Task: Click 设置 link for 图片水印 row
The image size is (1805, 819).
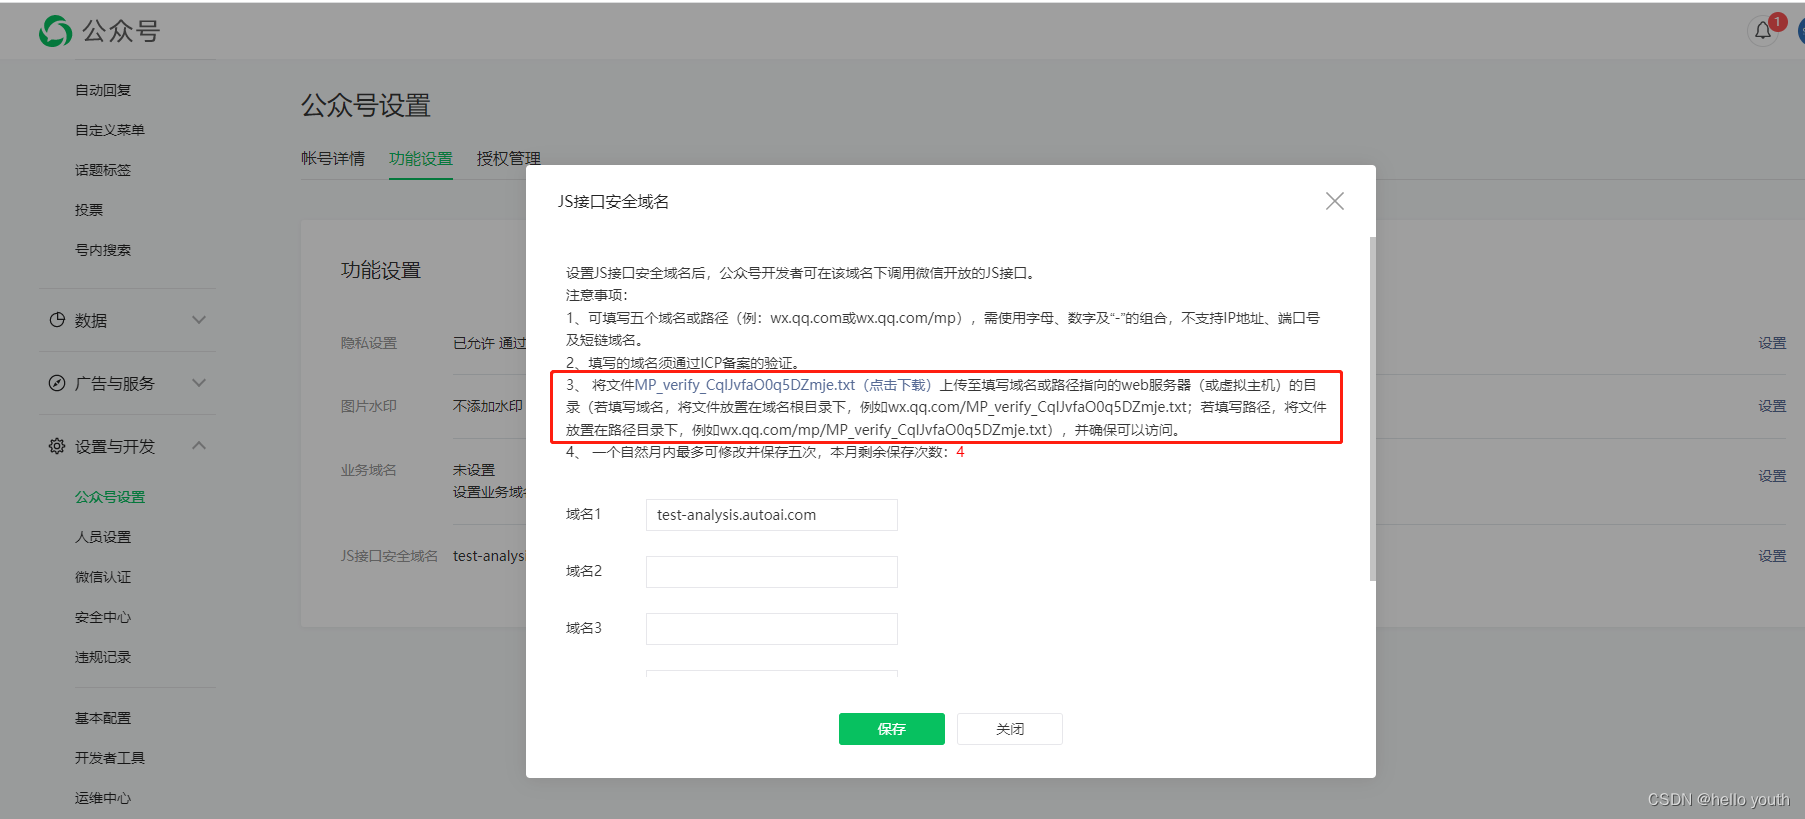Action: [x=1772, y=406]
